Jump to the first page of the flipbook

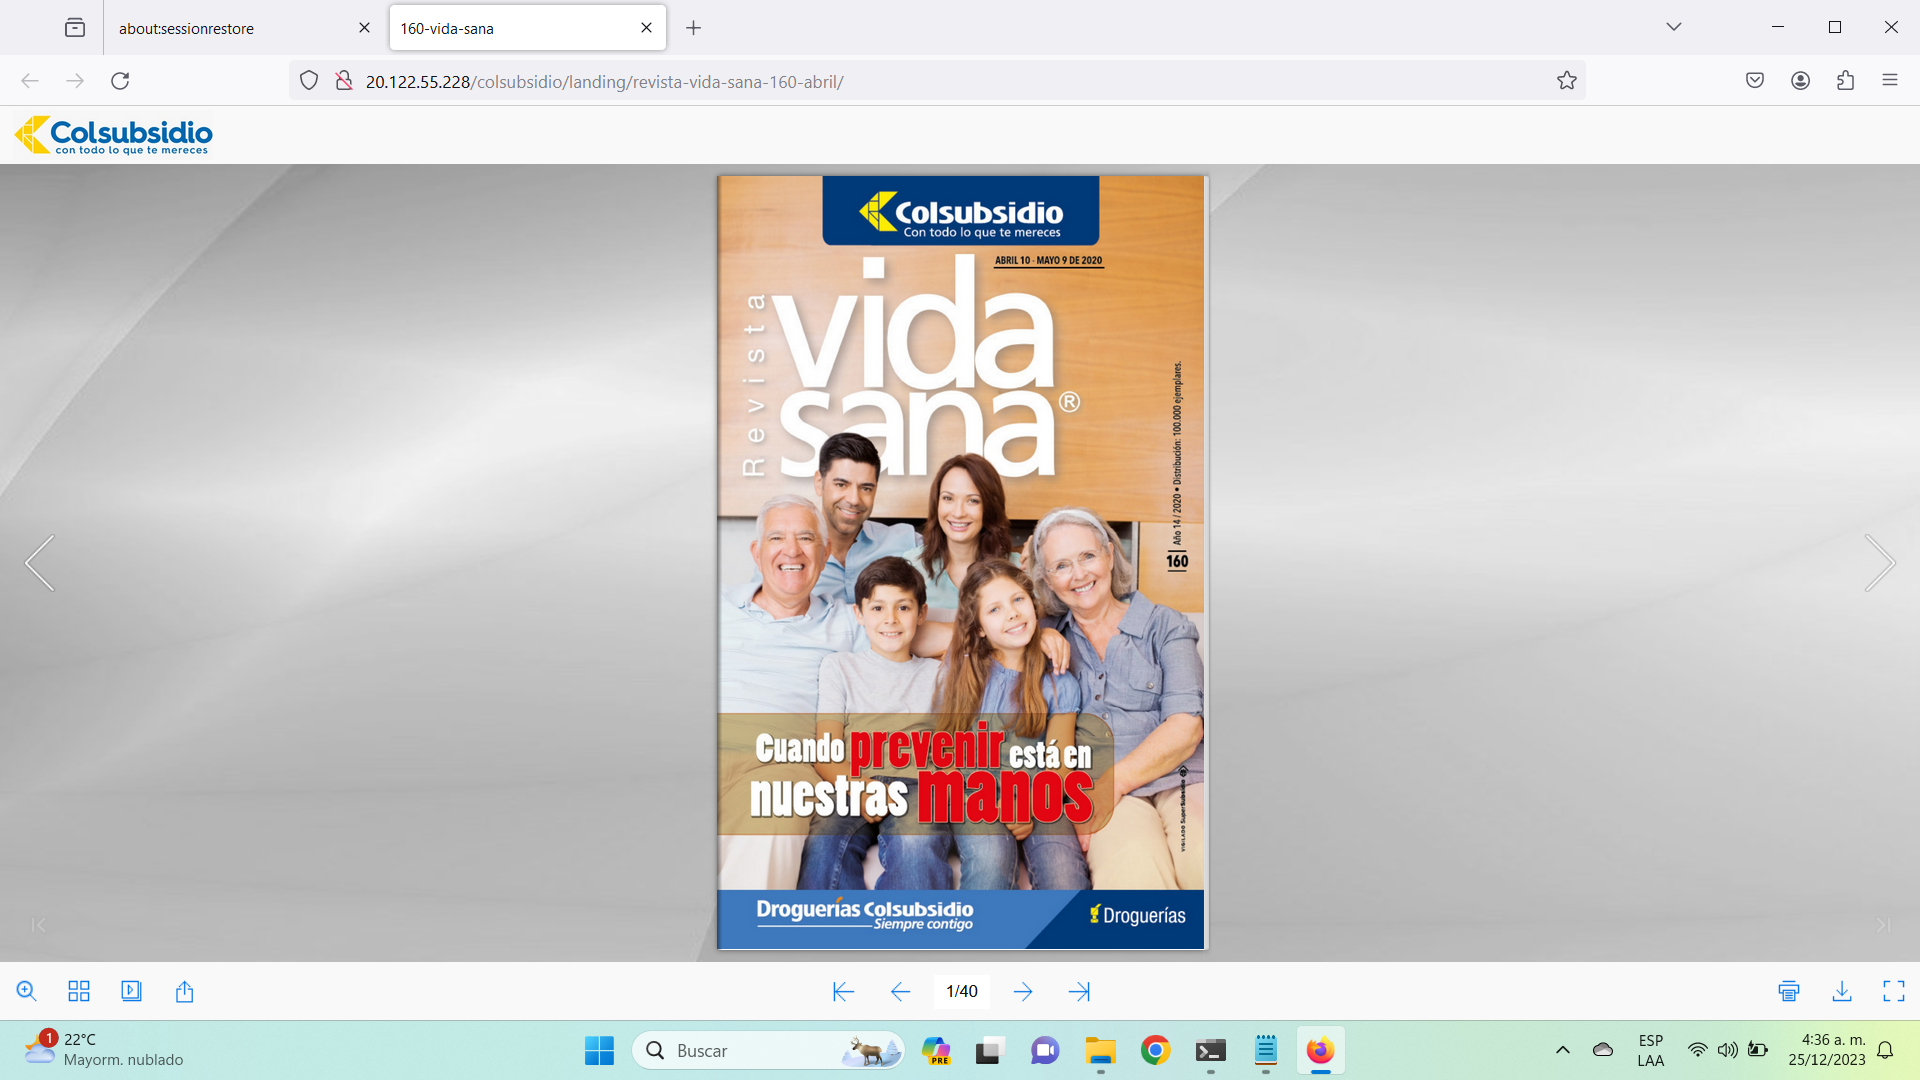[843, 991]
